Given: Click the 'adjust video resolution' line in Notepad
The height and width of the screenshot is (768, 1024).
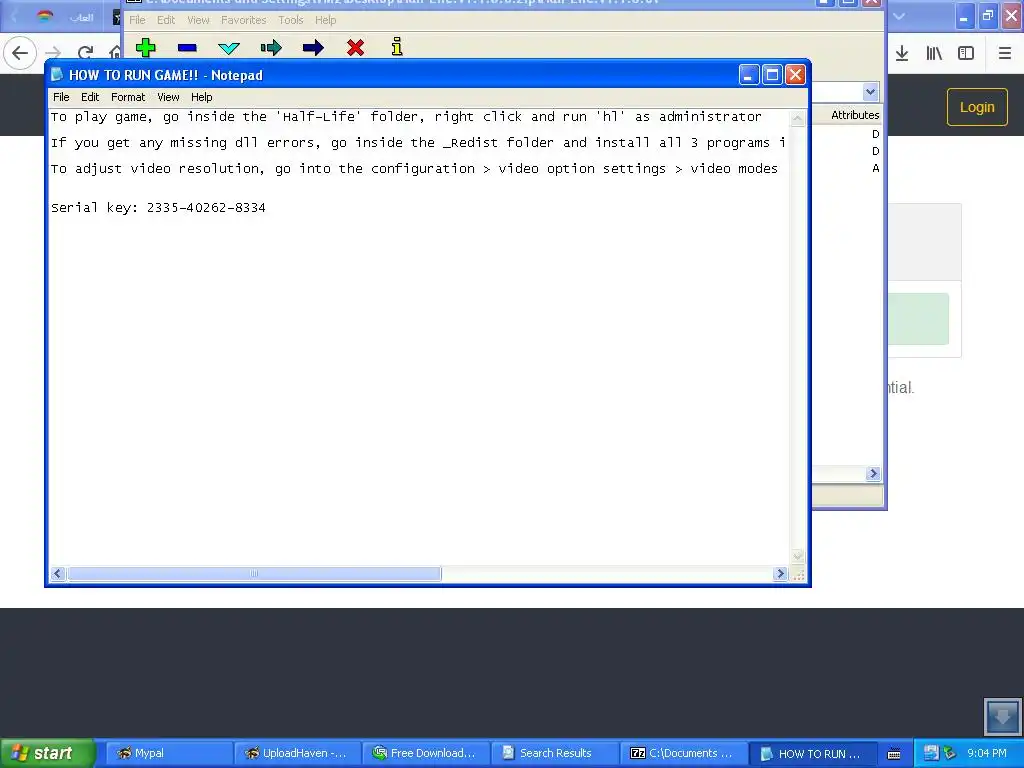Looking at the screenshot, I should click(x=414, y=168).
